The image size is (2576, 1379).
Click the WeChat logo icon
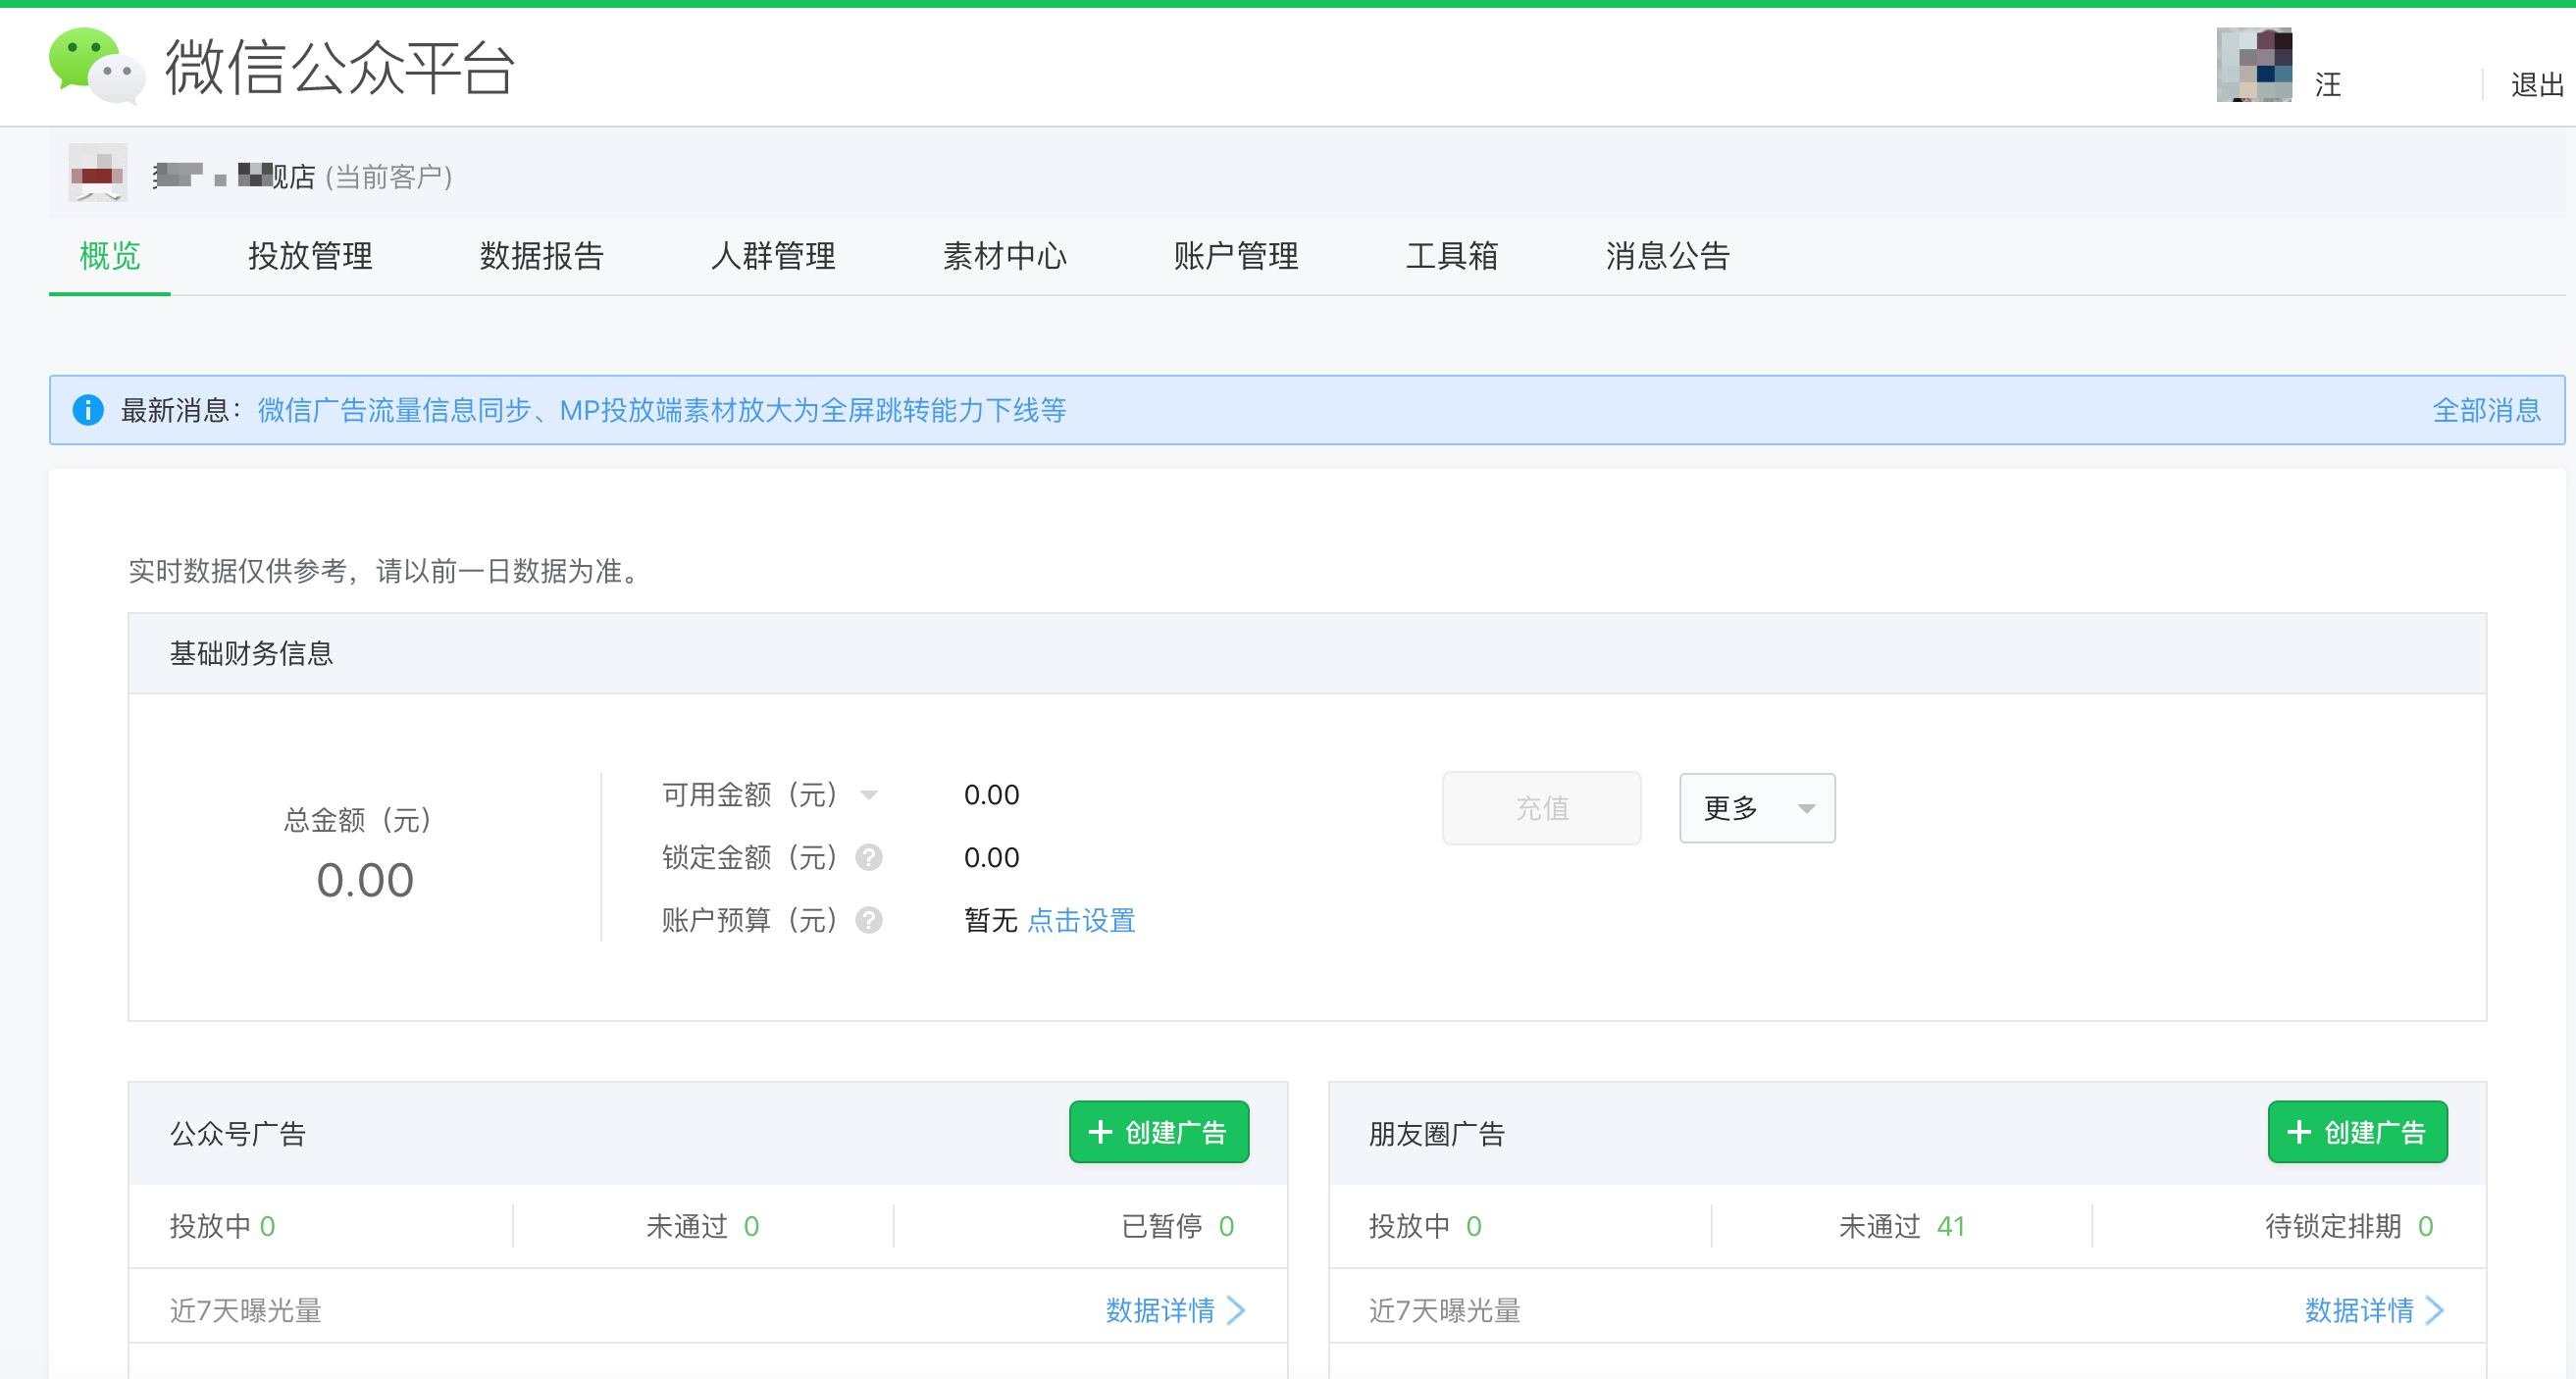97,66
